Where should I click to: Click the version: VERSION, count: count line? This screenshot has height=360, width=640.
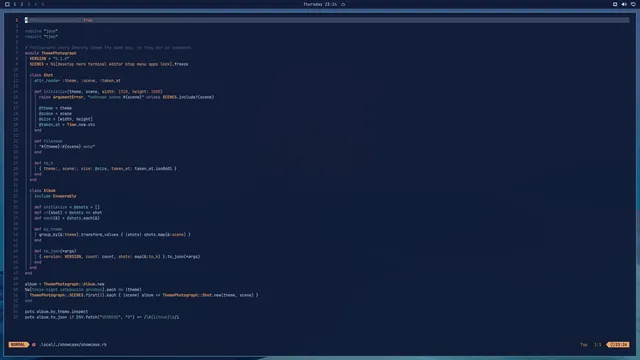click(x=120, y=257)
